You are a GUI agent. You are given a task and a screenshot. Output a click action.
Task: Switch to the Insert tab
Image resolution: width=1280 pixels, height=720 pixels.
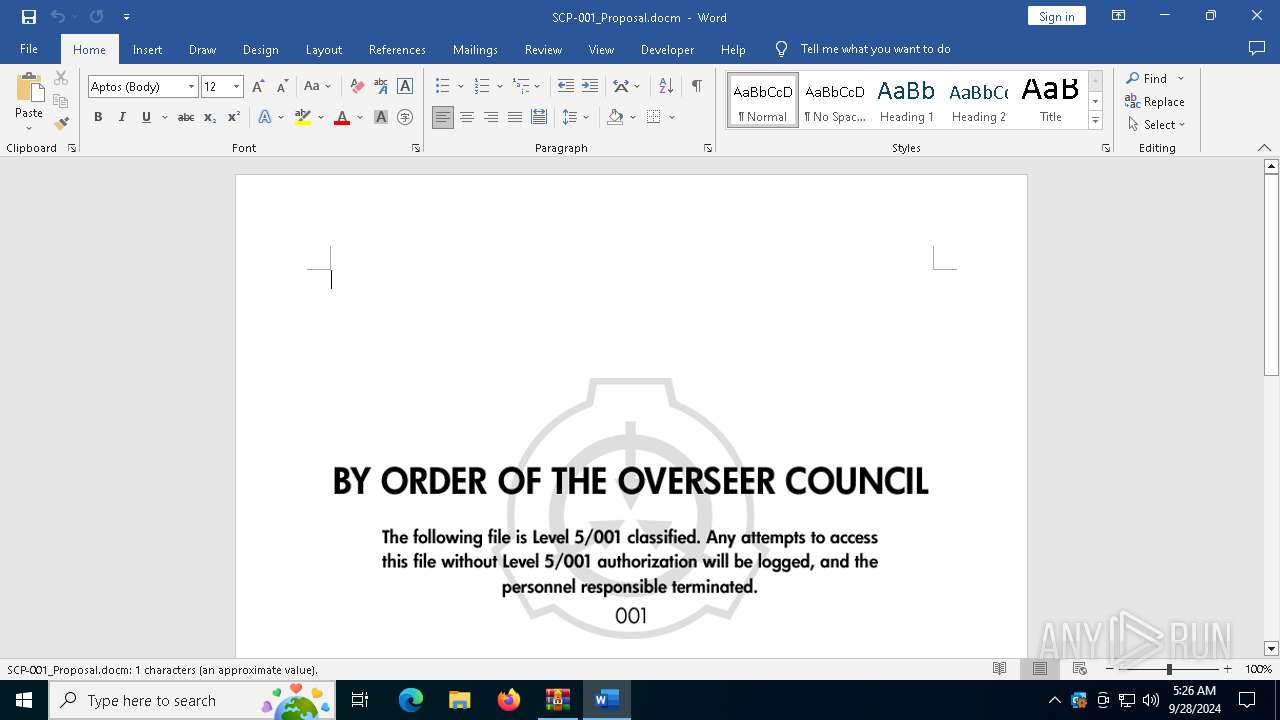point(147,49)
